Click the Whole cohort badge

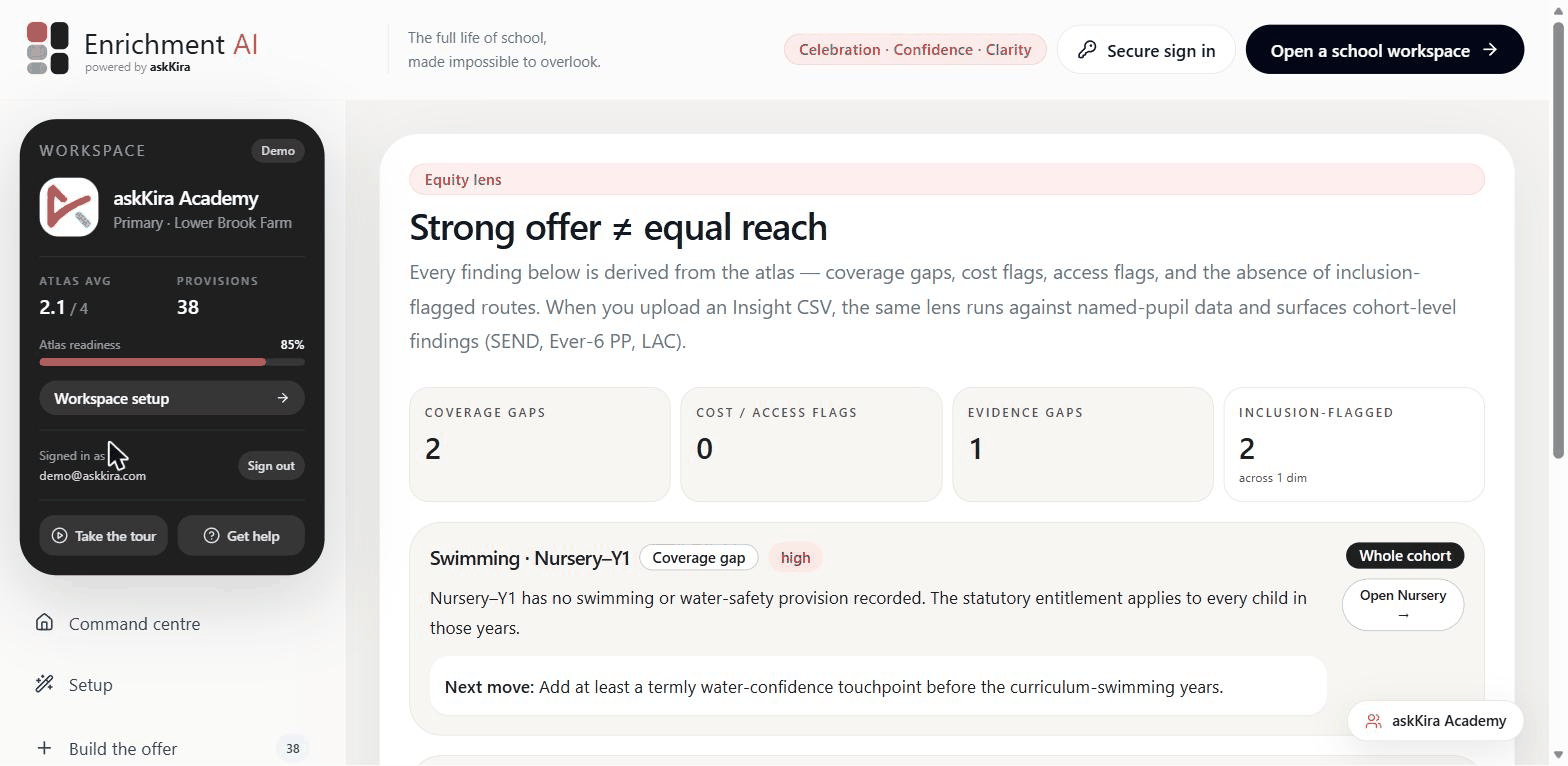pyautogui.click(x=1405, y=556)
